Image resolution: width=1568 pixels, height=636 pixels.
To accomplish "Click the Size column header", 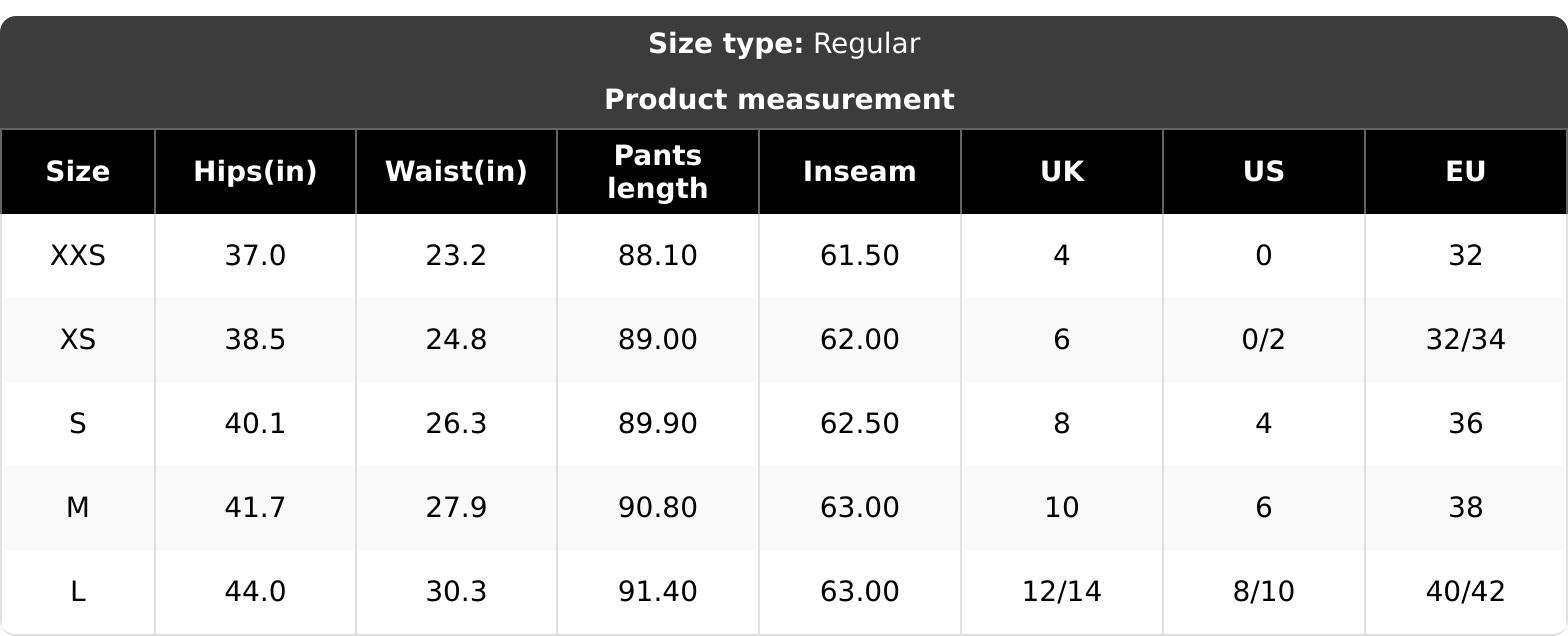I will 78,172.
